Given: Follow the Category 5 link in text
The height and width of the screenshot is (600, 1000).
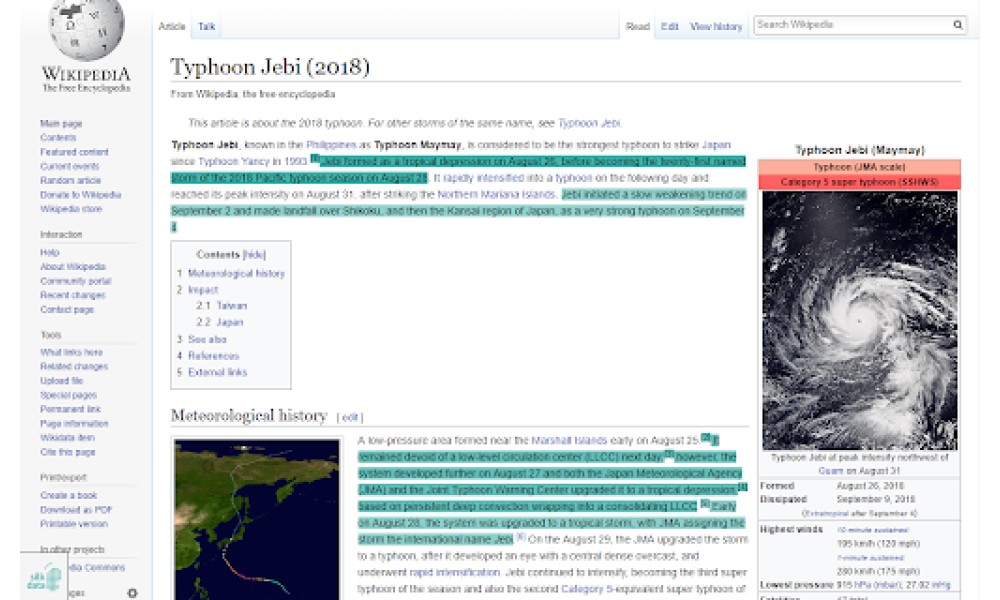Looking at the screenshot, I should 586,589.
